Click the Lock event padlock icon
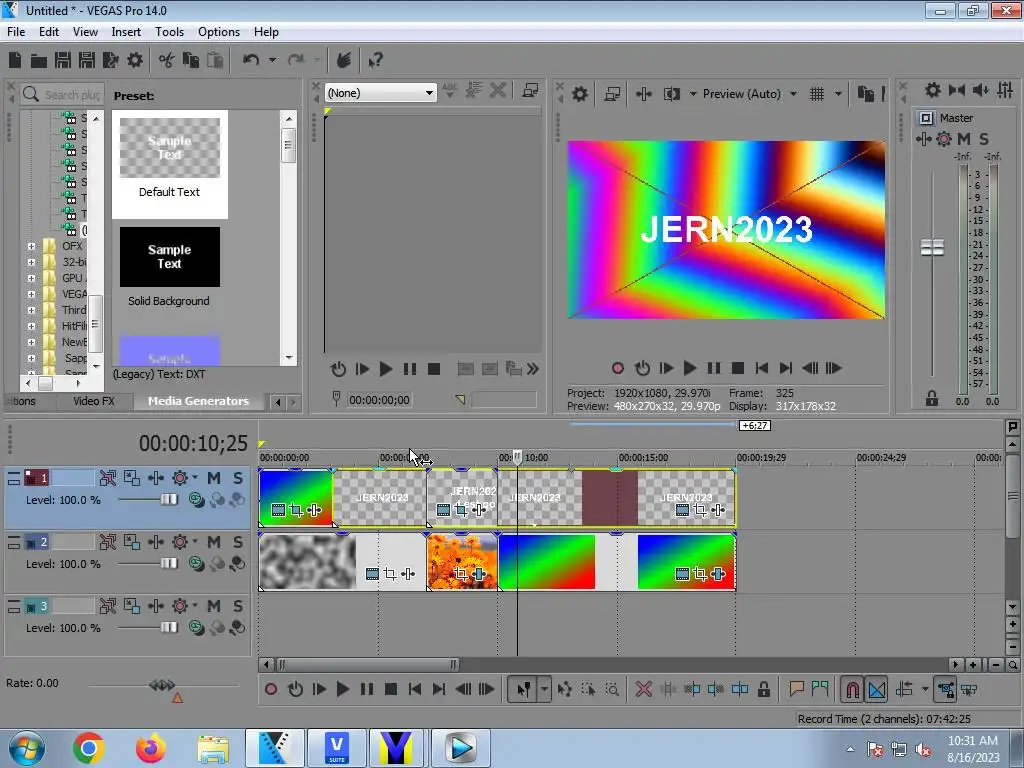This screenshot has height=768, width=1024. (763, 689)
